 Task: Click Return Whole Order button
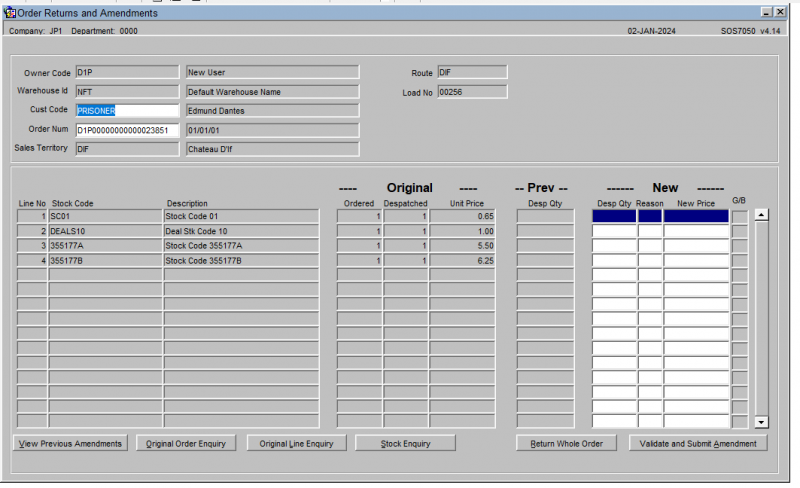point(566,444)
